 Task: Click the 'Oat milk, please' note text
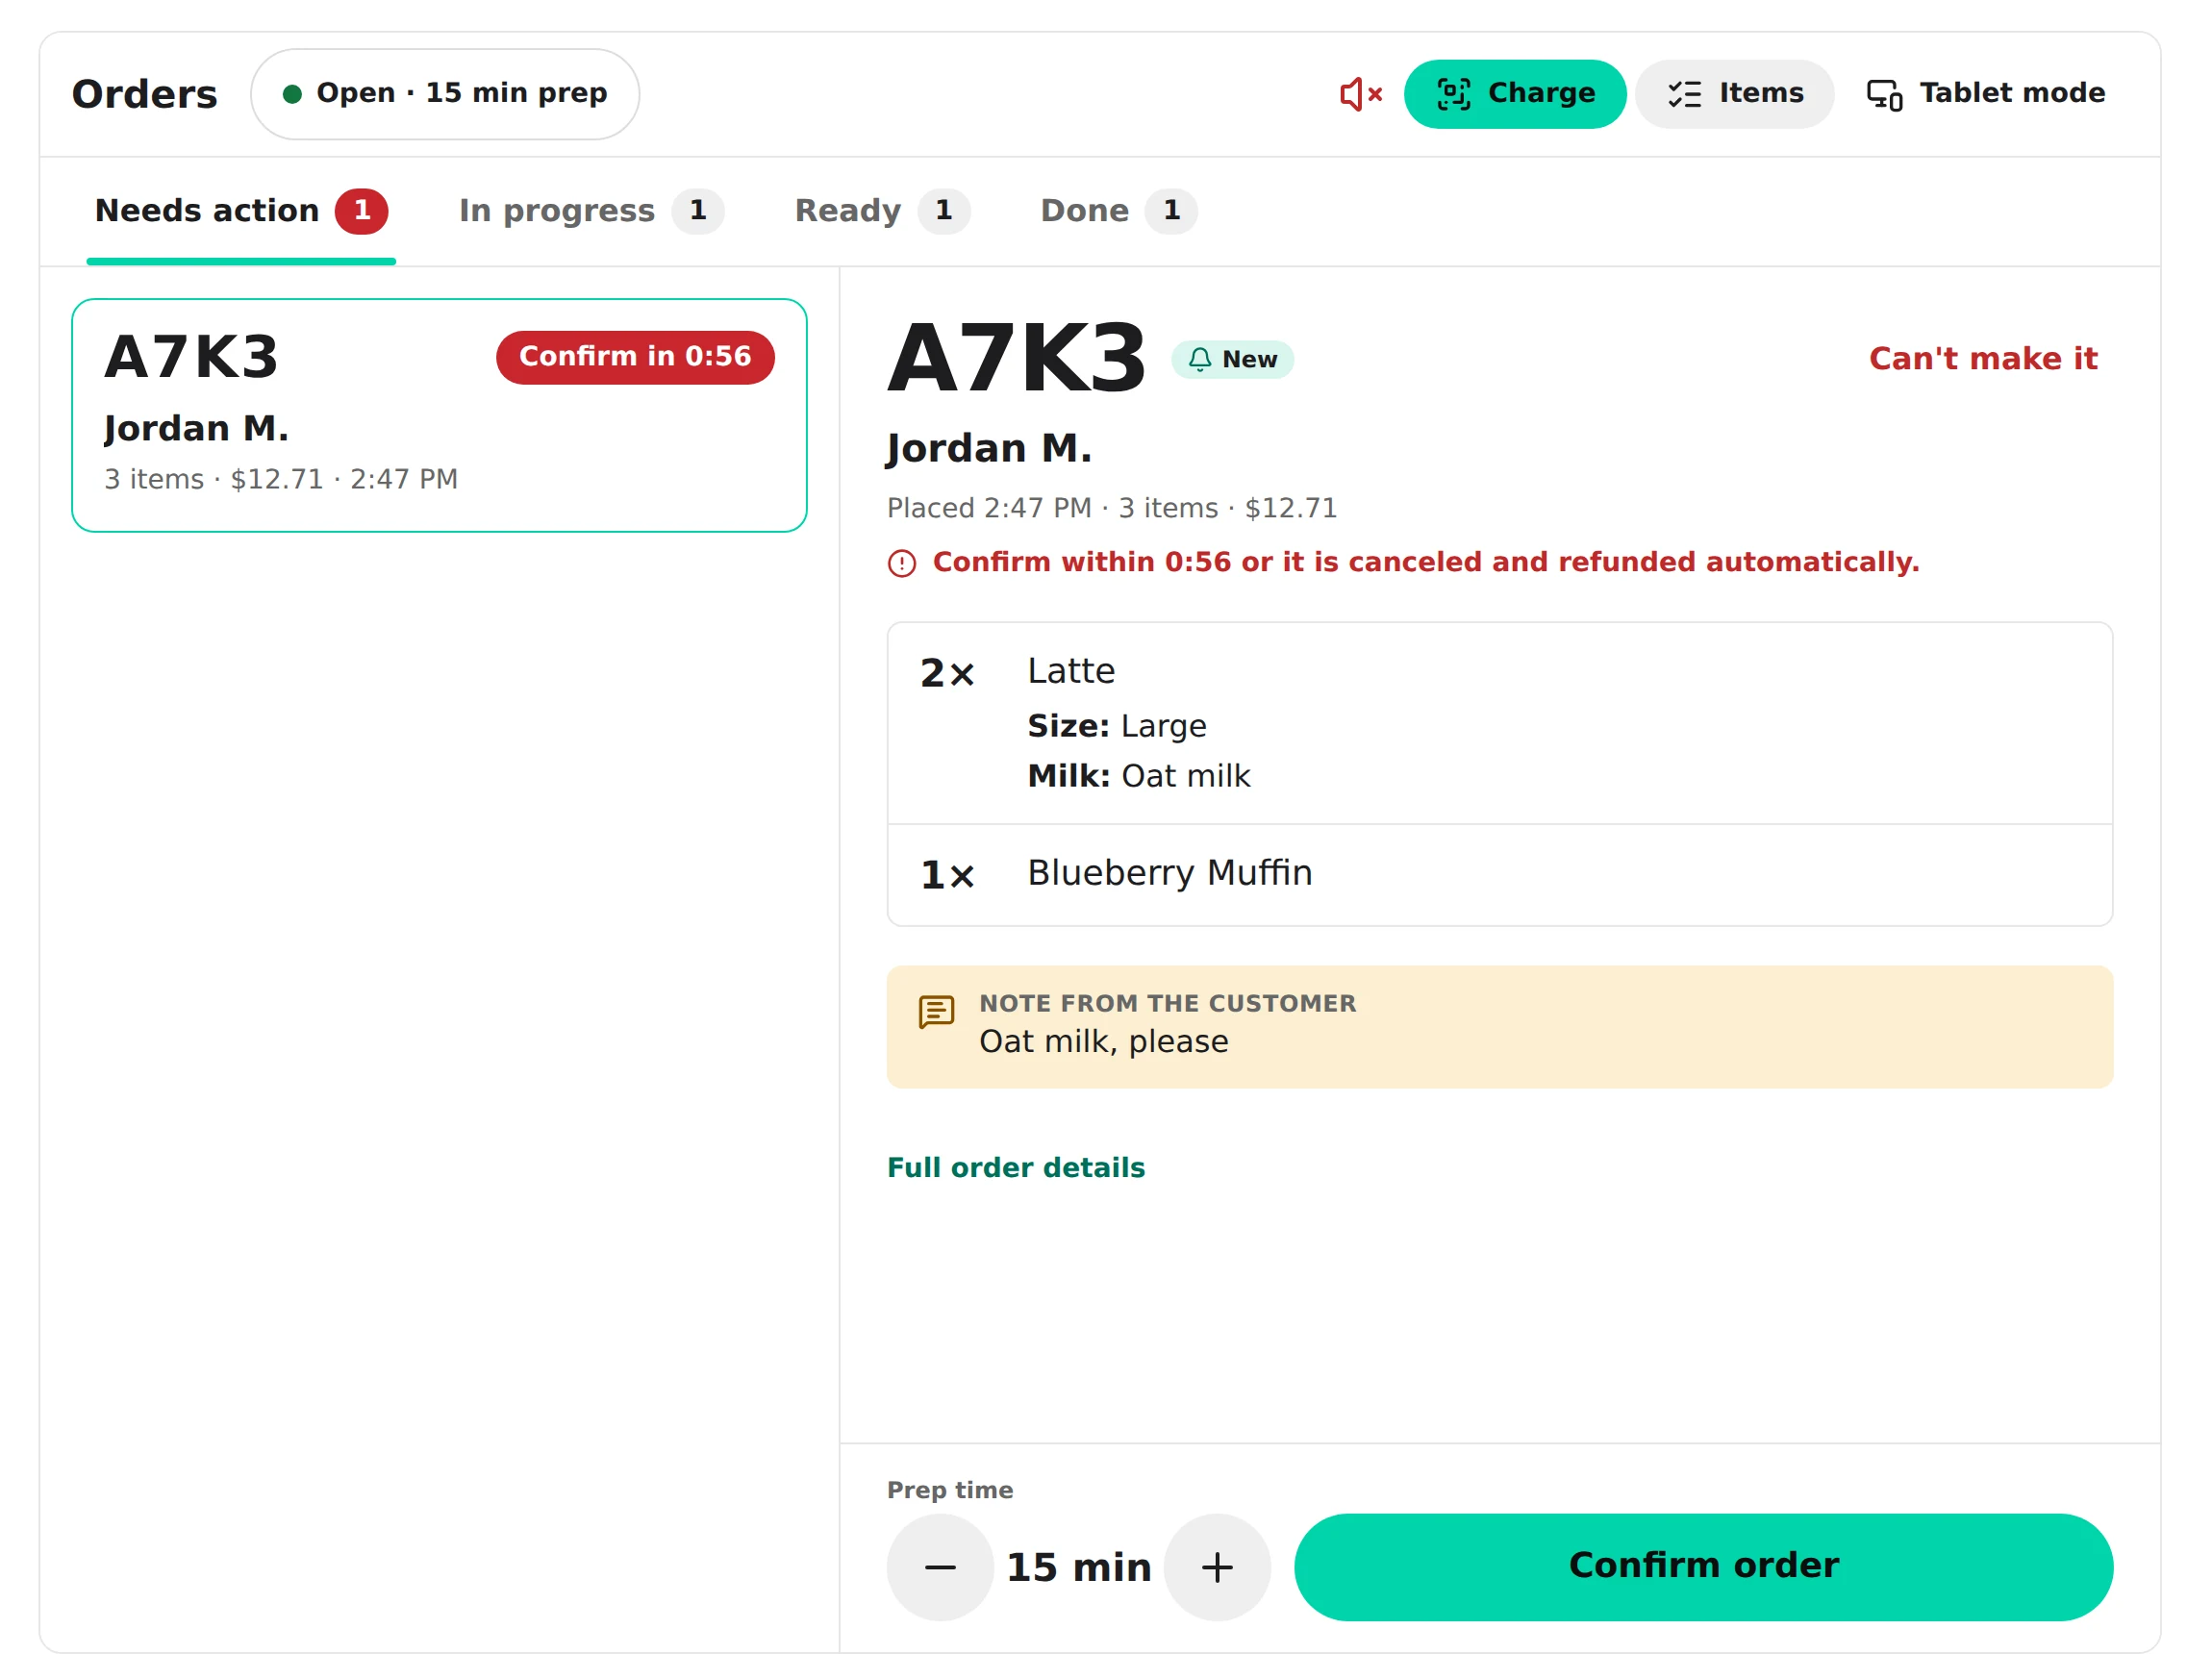[x=1104, y=1042]
